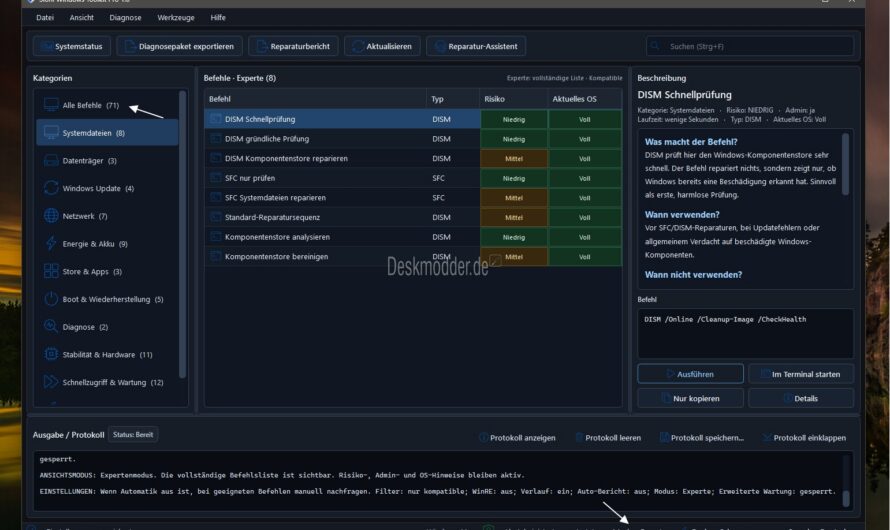Open the Werkzeuge menu
This screenshot has height=530, width=890.
coord(175,18)
